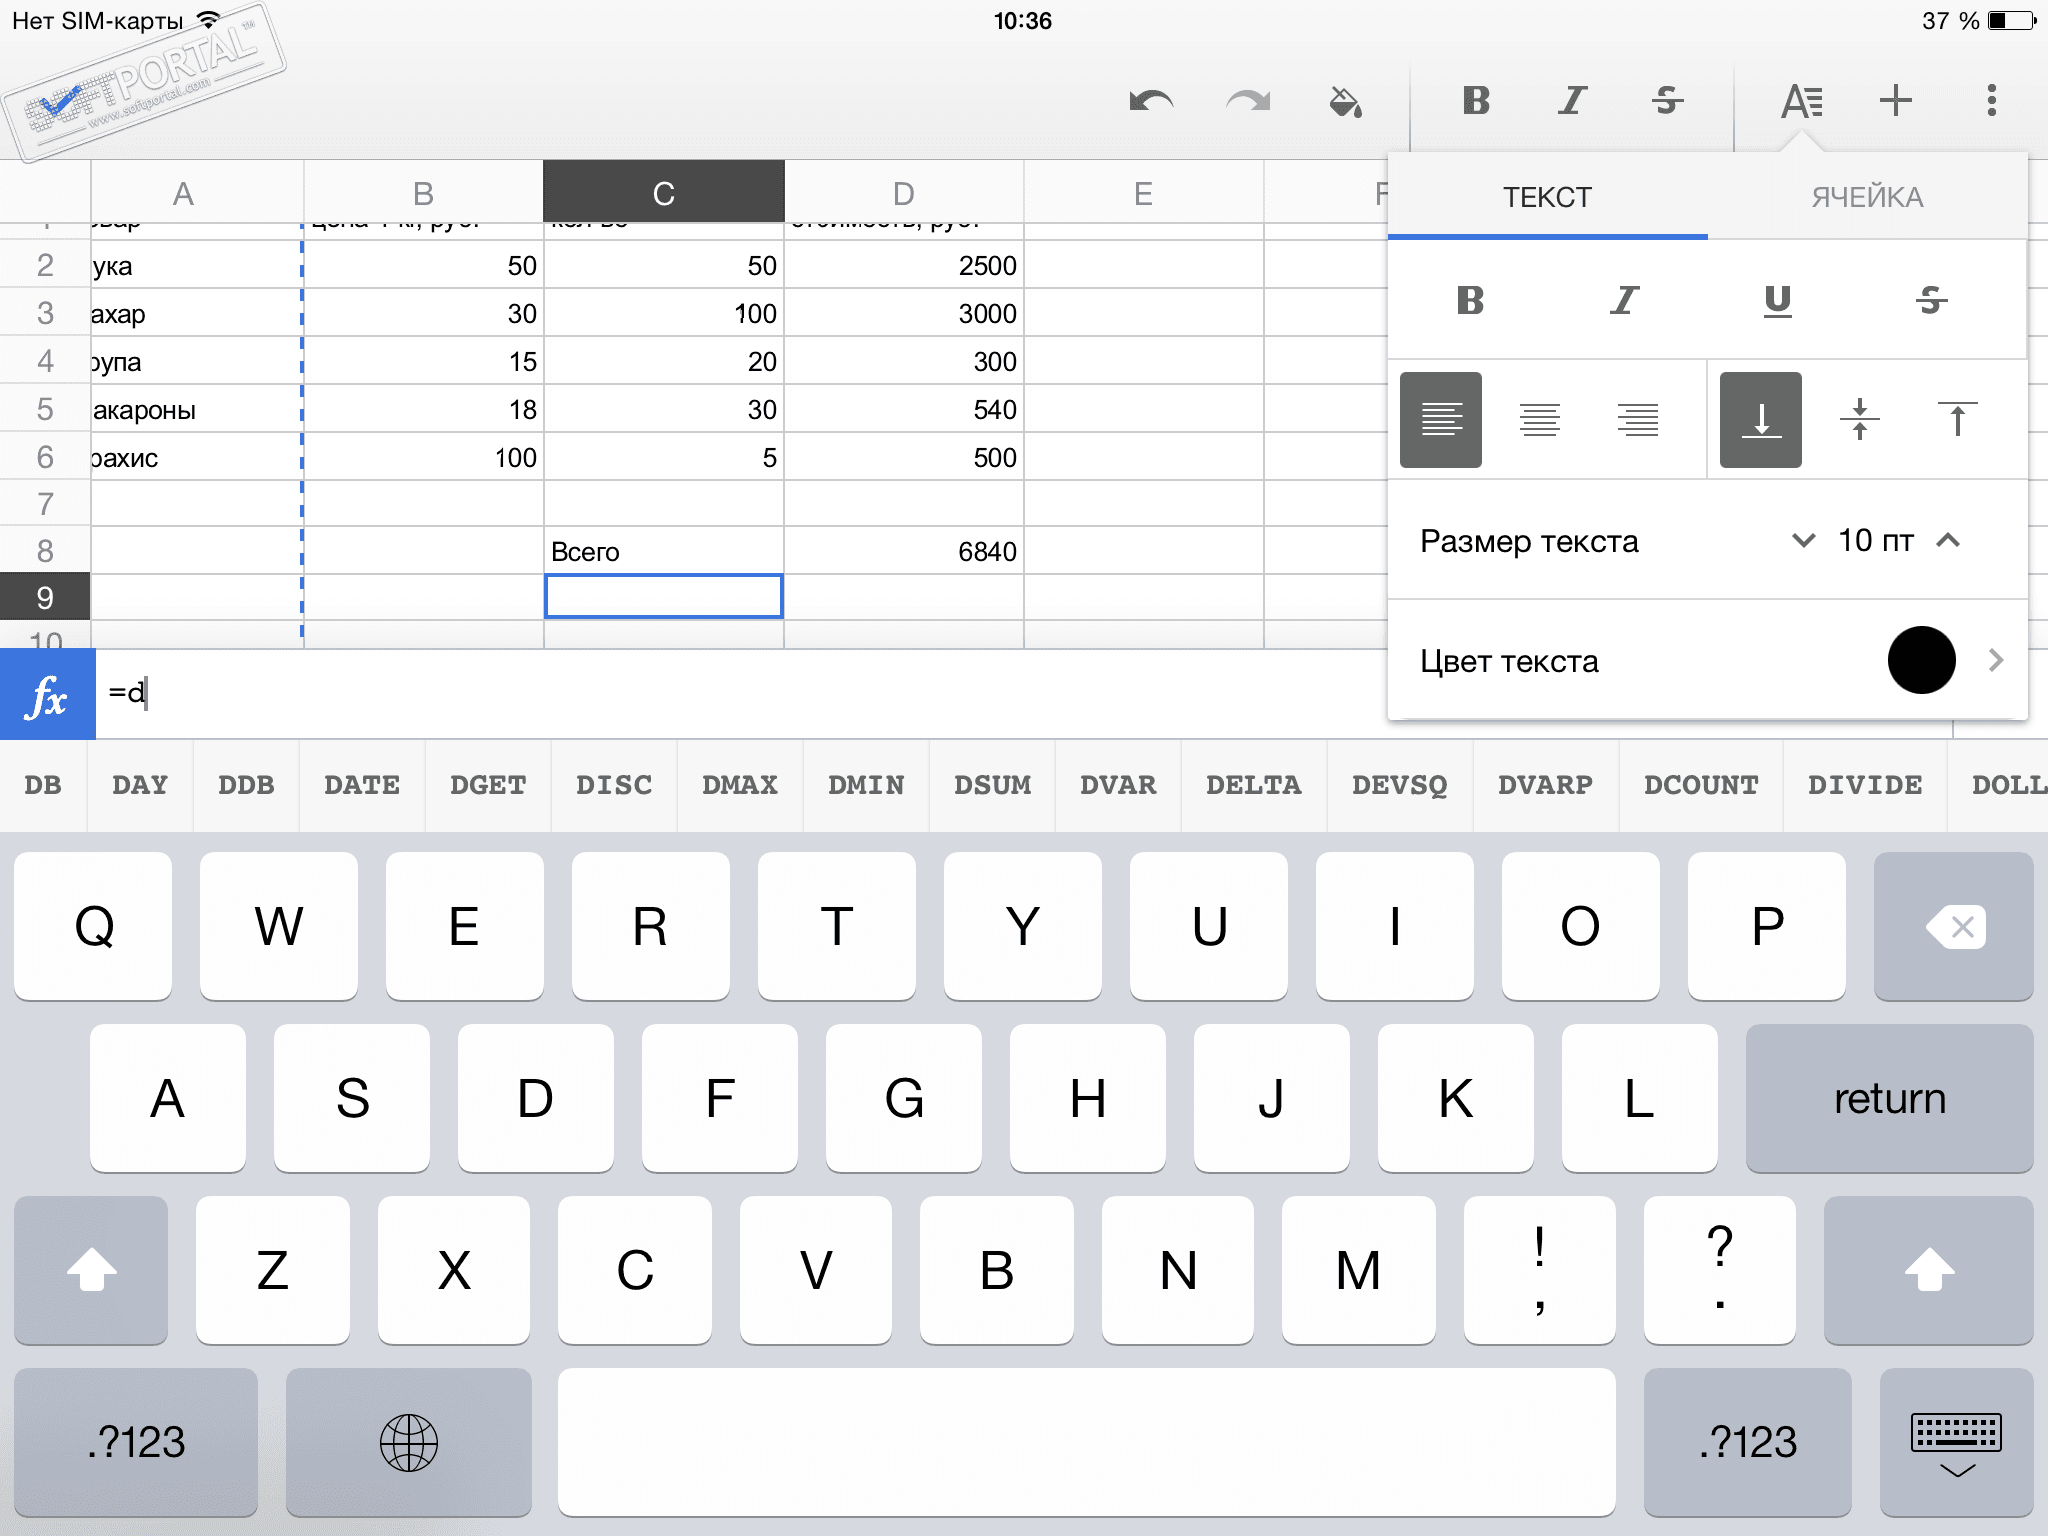Hide keyboard with the keyboard-dismiss key
The image size is (2048, 1536).
point(1955,1443)
